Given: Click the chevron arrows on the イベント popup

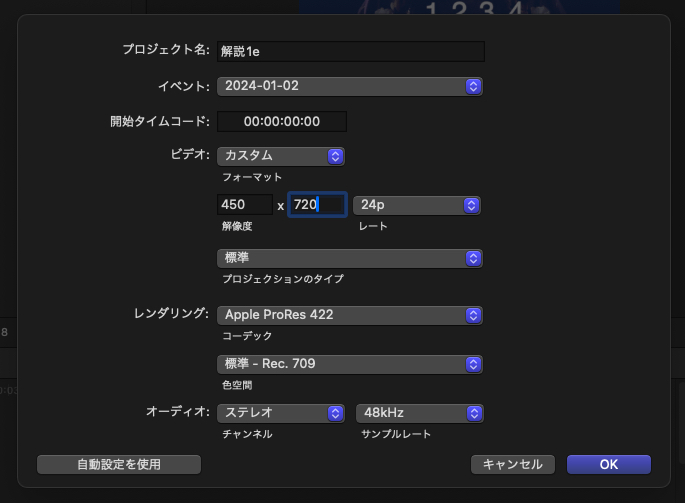Looking at the screenshot, I should pos(474,87).
